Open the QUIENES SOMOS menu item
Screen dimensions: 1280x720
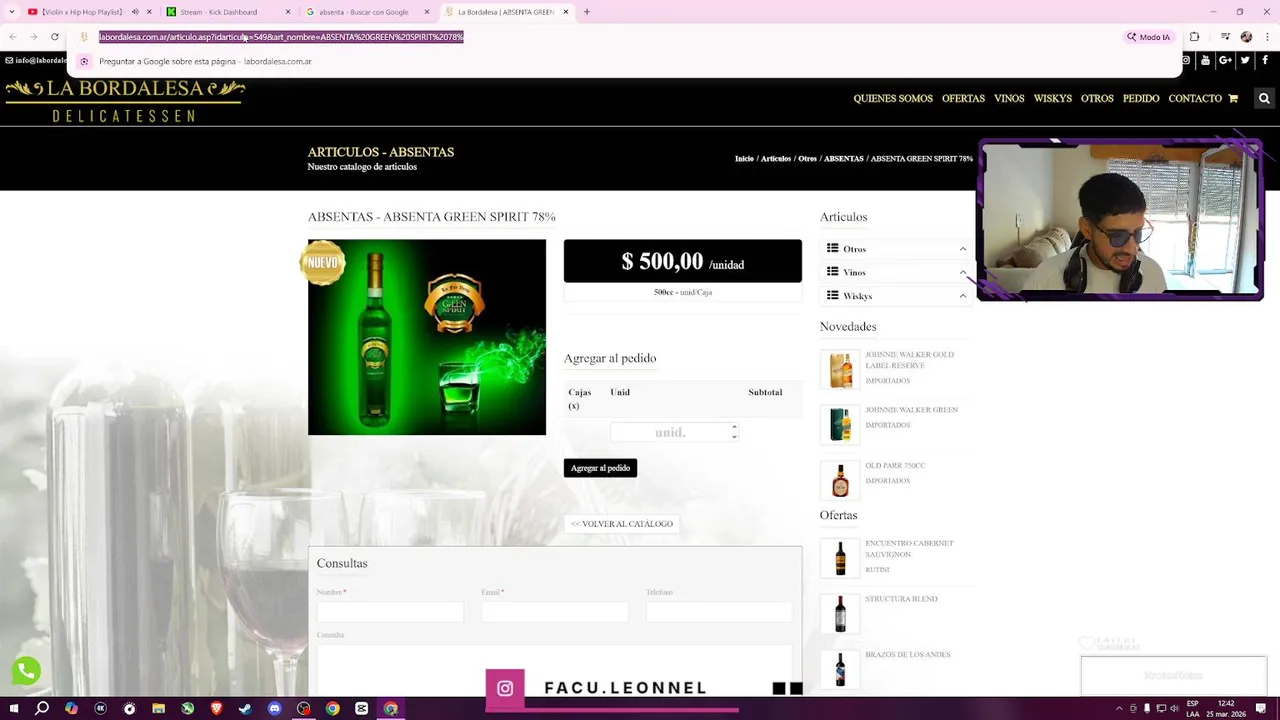point(893,98)
